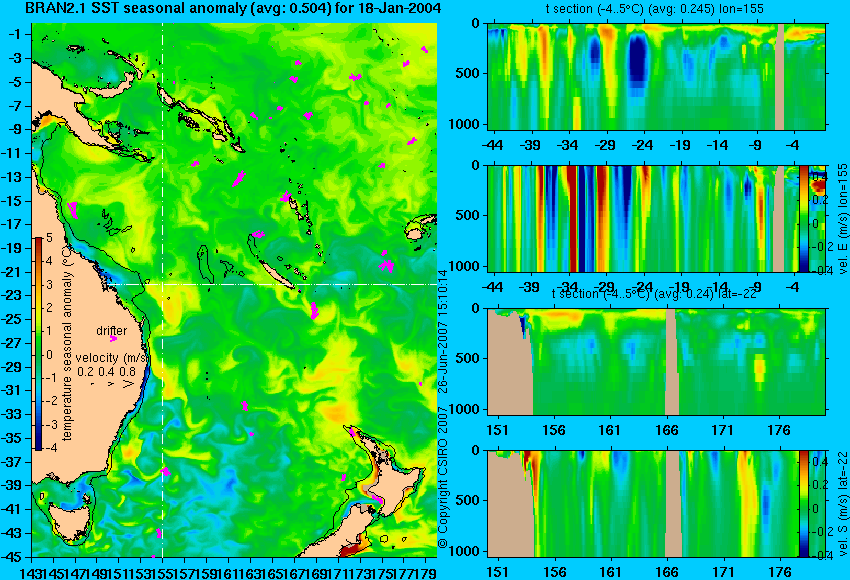Open the lon=155 temperature section plot
Viewport: 850px width, 580px height.
[656, 76]
